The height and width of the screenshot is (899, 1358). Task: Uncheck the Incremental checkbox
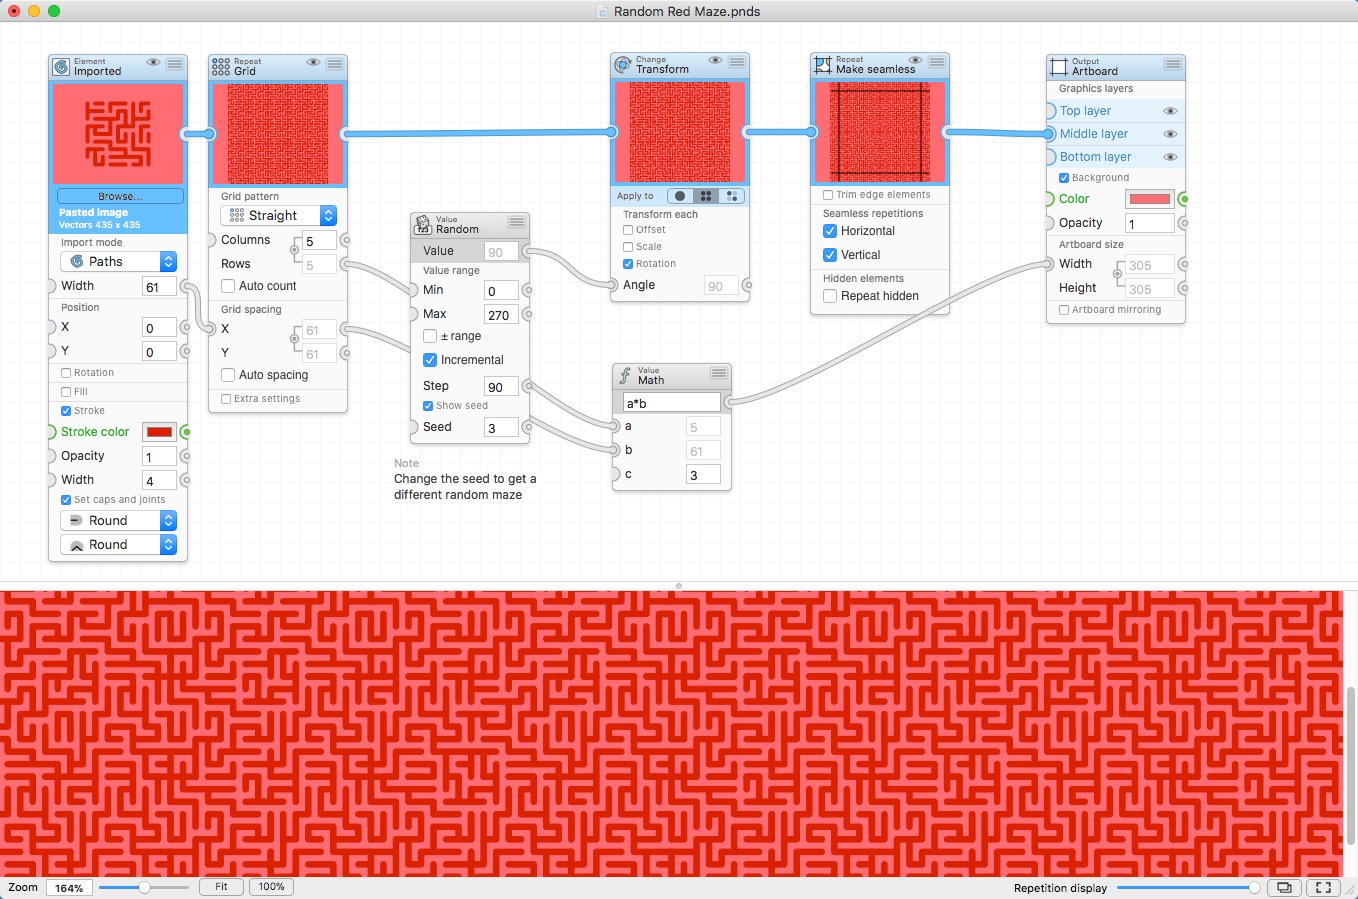pyautogui.click(x=430, y=360)
